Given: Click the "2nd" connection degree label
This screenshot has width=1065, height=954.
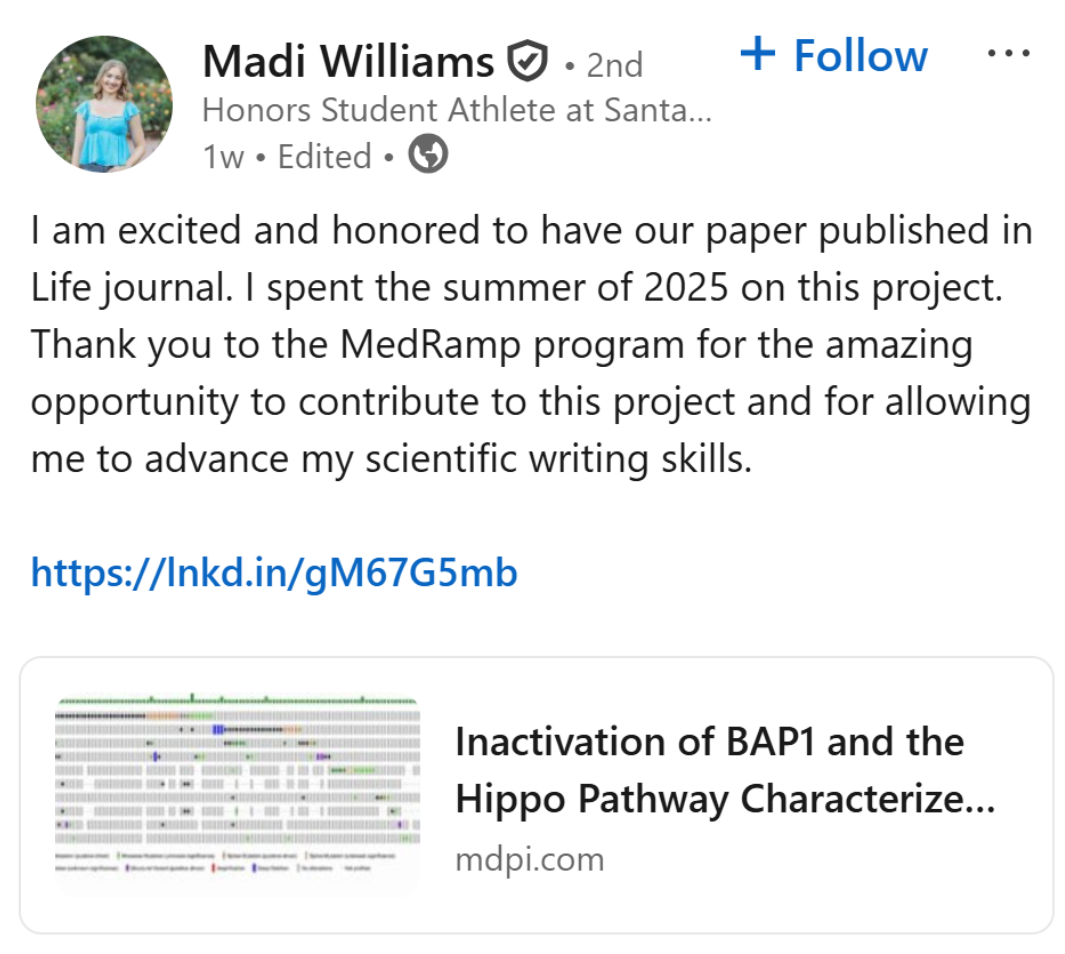Looking at the screenshot, I should click(614, 65).
